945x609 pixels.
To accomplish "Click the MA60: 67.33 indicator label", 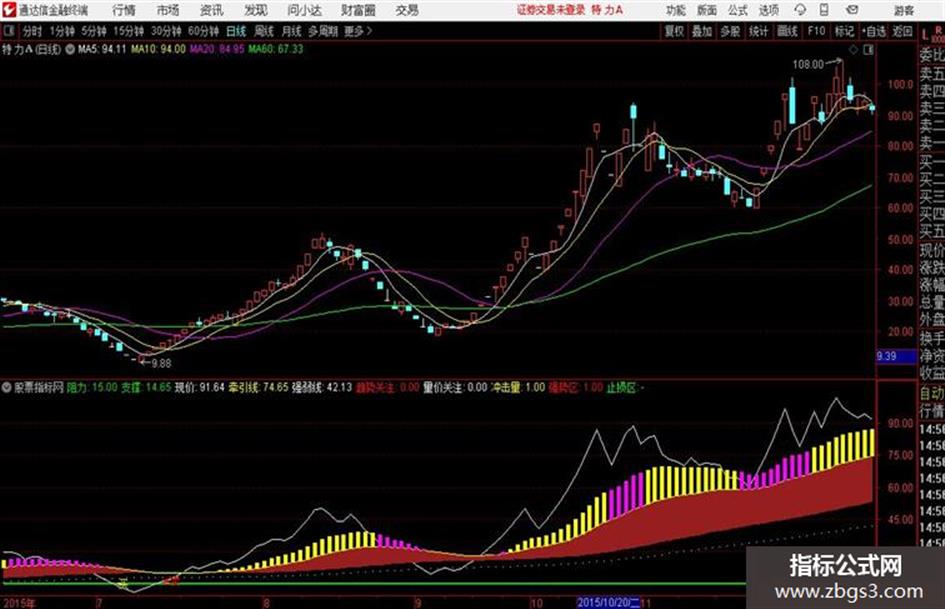I will coord(276,49).
